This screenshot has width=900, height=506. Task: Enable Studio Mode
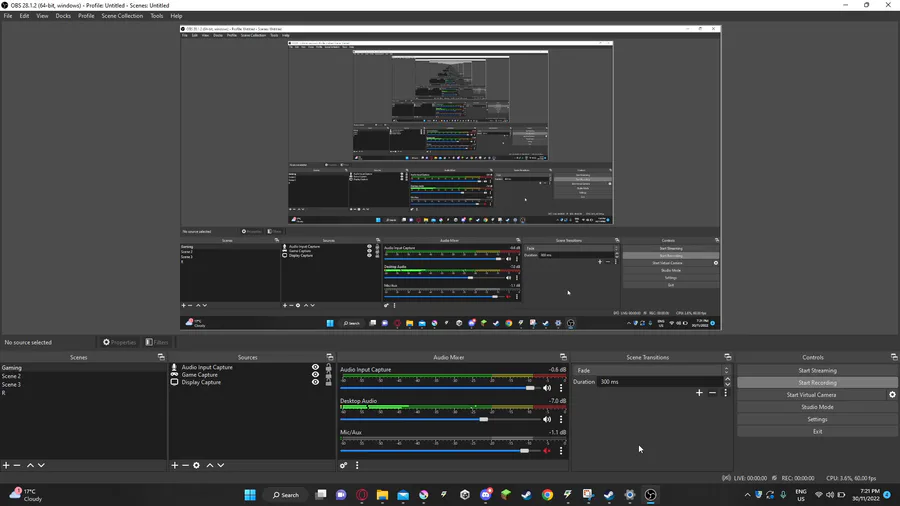817,407
